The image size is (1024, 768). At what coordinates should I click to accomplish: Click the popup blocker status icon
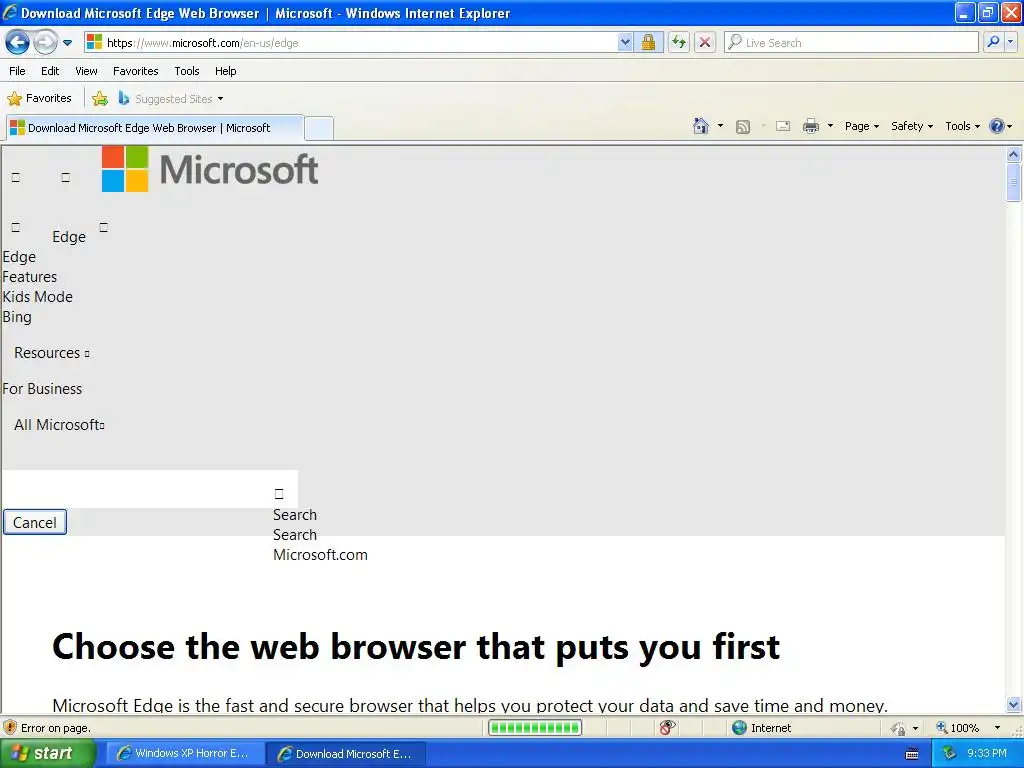pos(667,728)
